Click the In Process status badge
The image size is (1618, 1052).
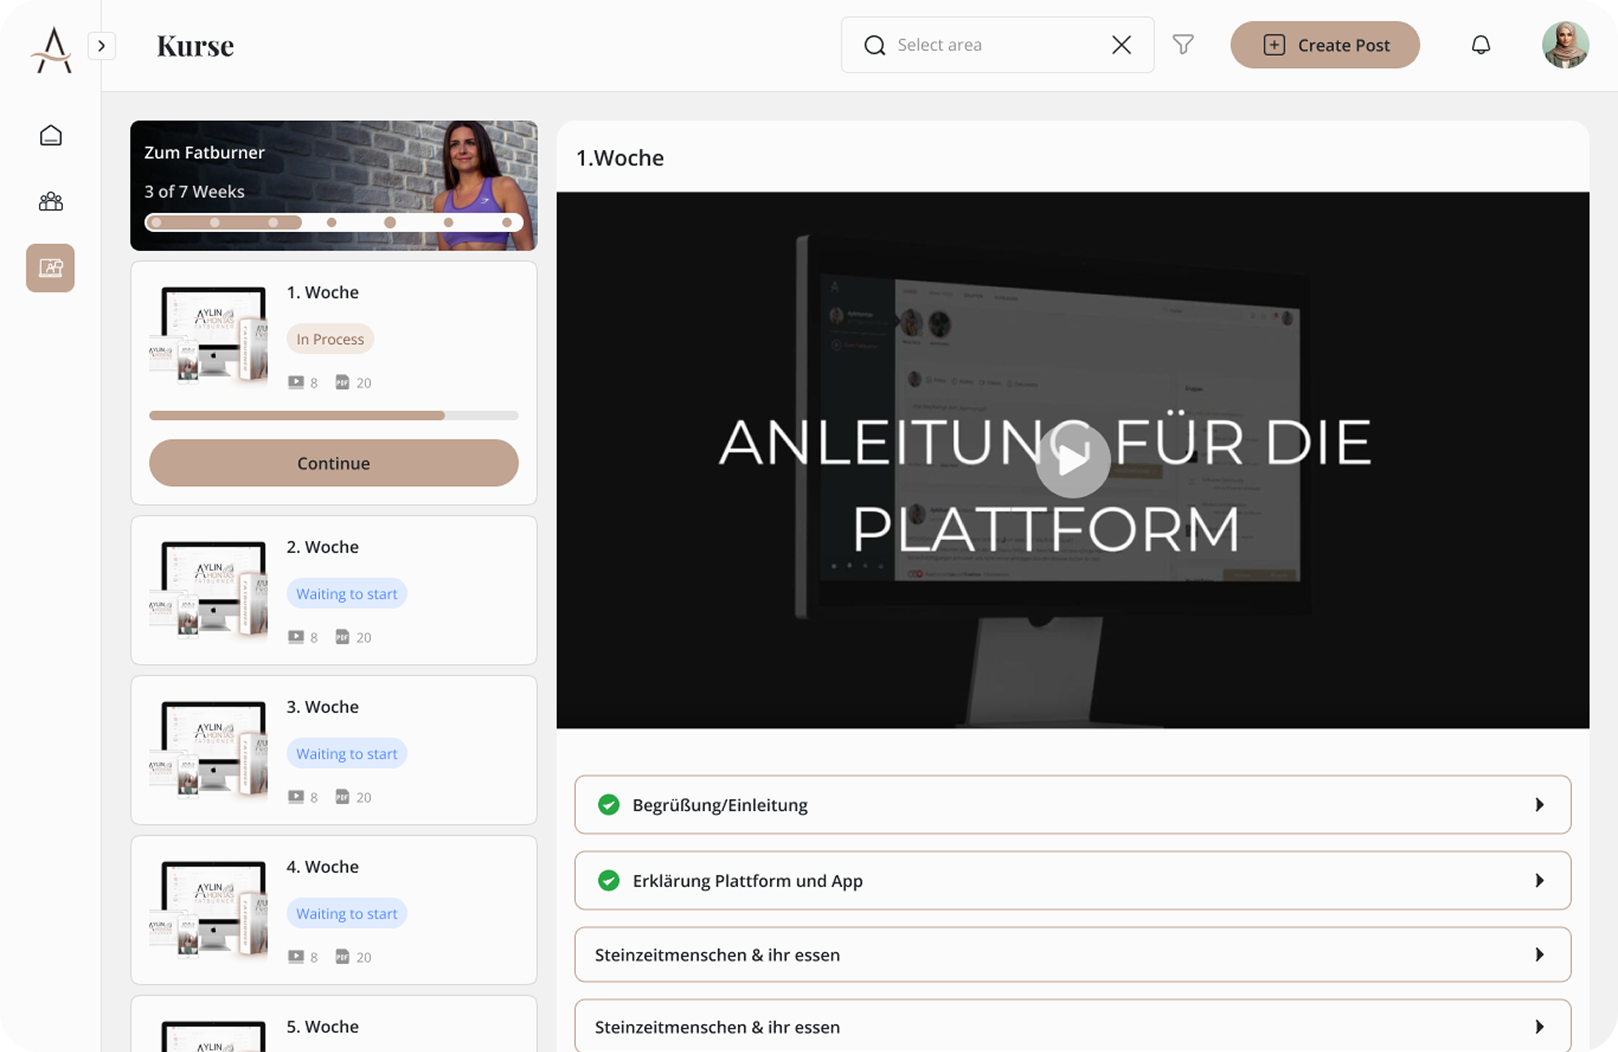click(330, 339)
